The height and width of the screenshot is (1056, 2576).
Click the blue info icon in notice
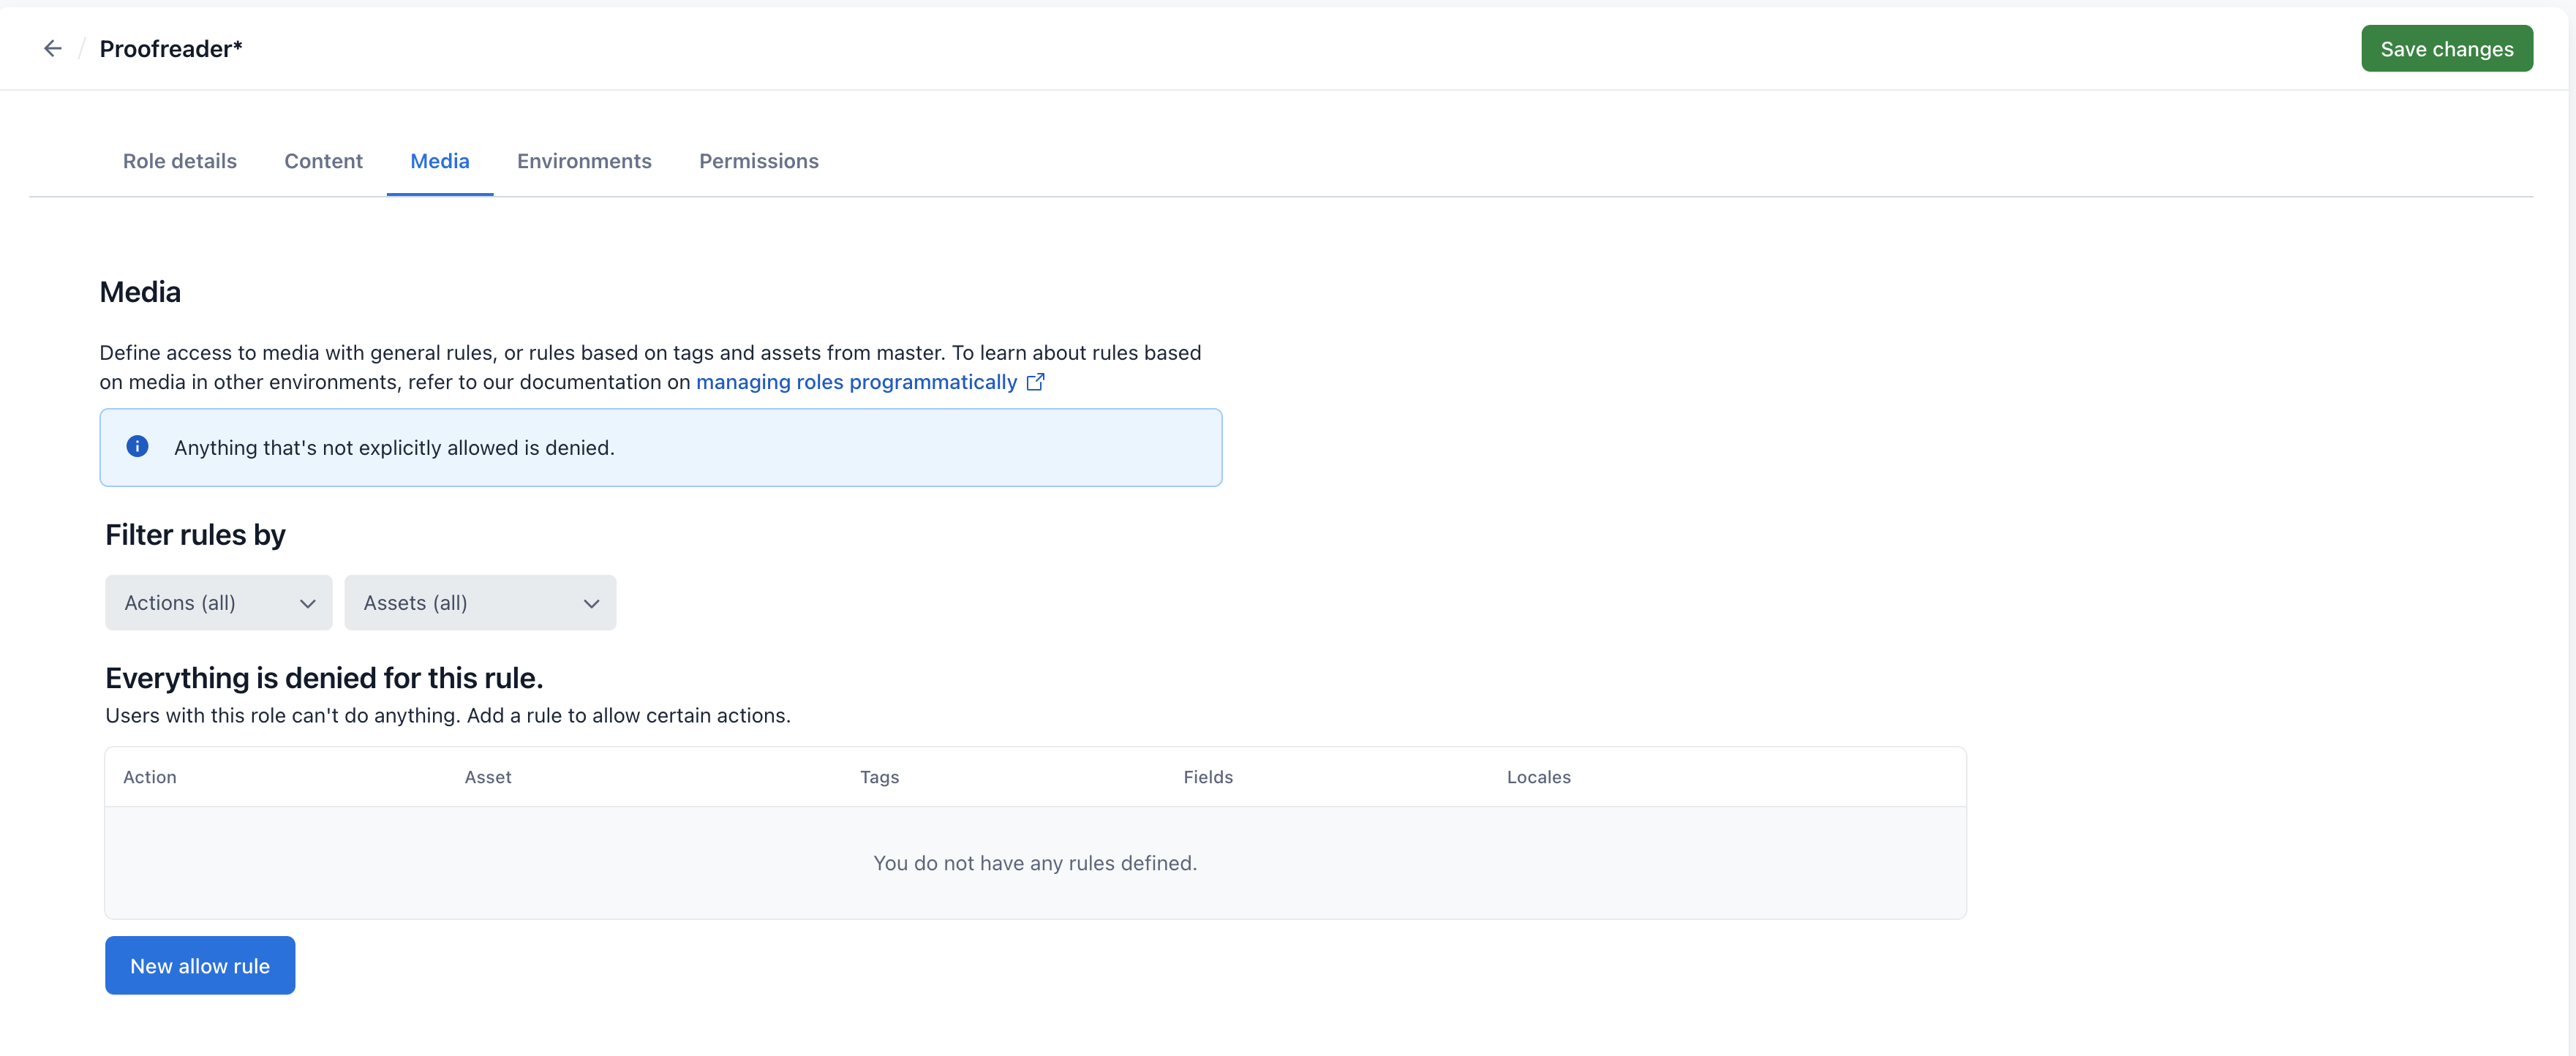[x=137, y=447]
